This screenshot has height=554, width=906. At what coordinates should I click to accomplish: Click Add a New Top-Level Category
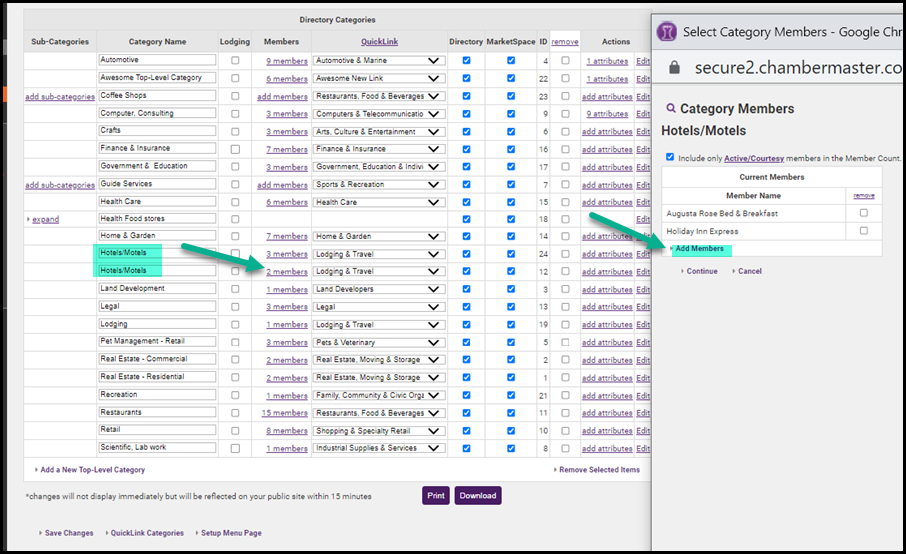tap(92, 469)
